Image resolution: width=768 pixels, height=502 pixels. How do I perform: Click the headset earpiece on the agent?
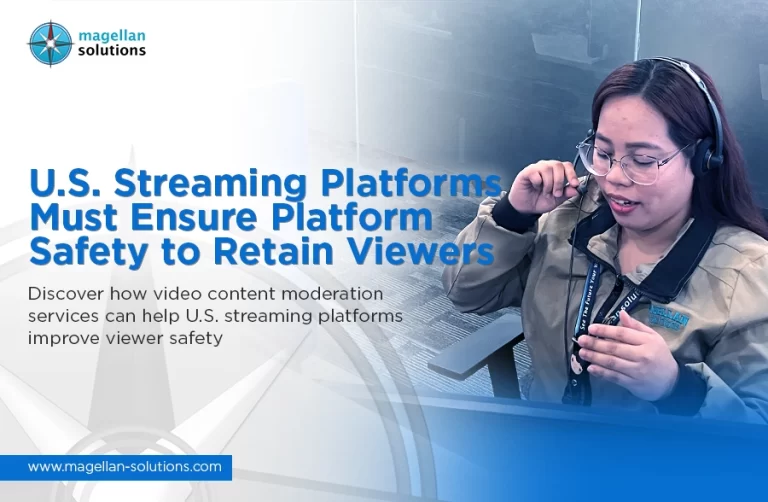tap(710, 152)
